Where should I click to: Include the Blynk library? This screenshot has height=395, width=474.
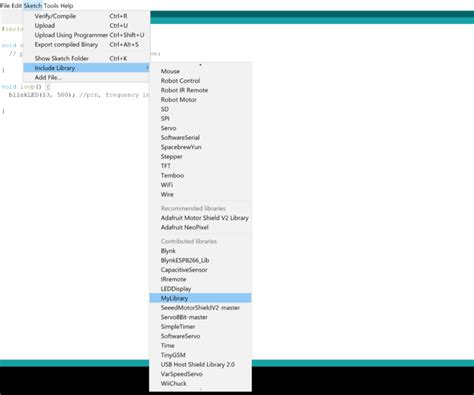(x=200, y=251)
